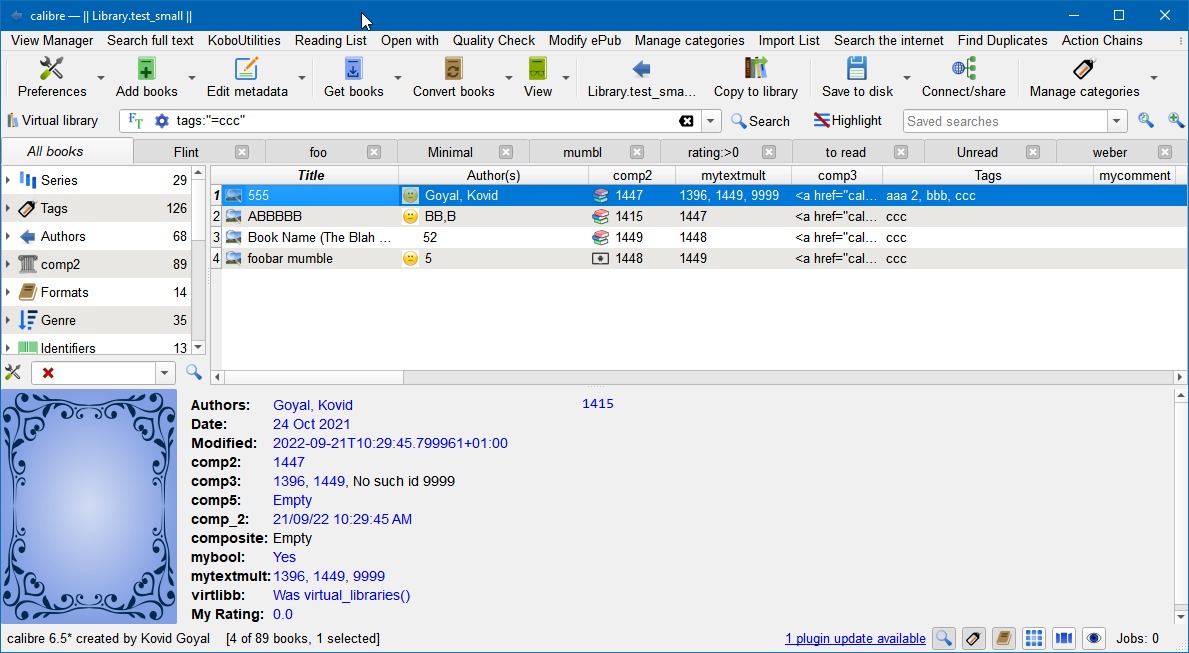Close the Flint virtual library tab
The height and width of the screenshot is (653, 1189).
[242, 152]
